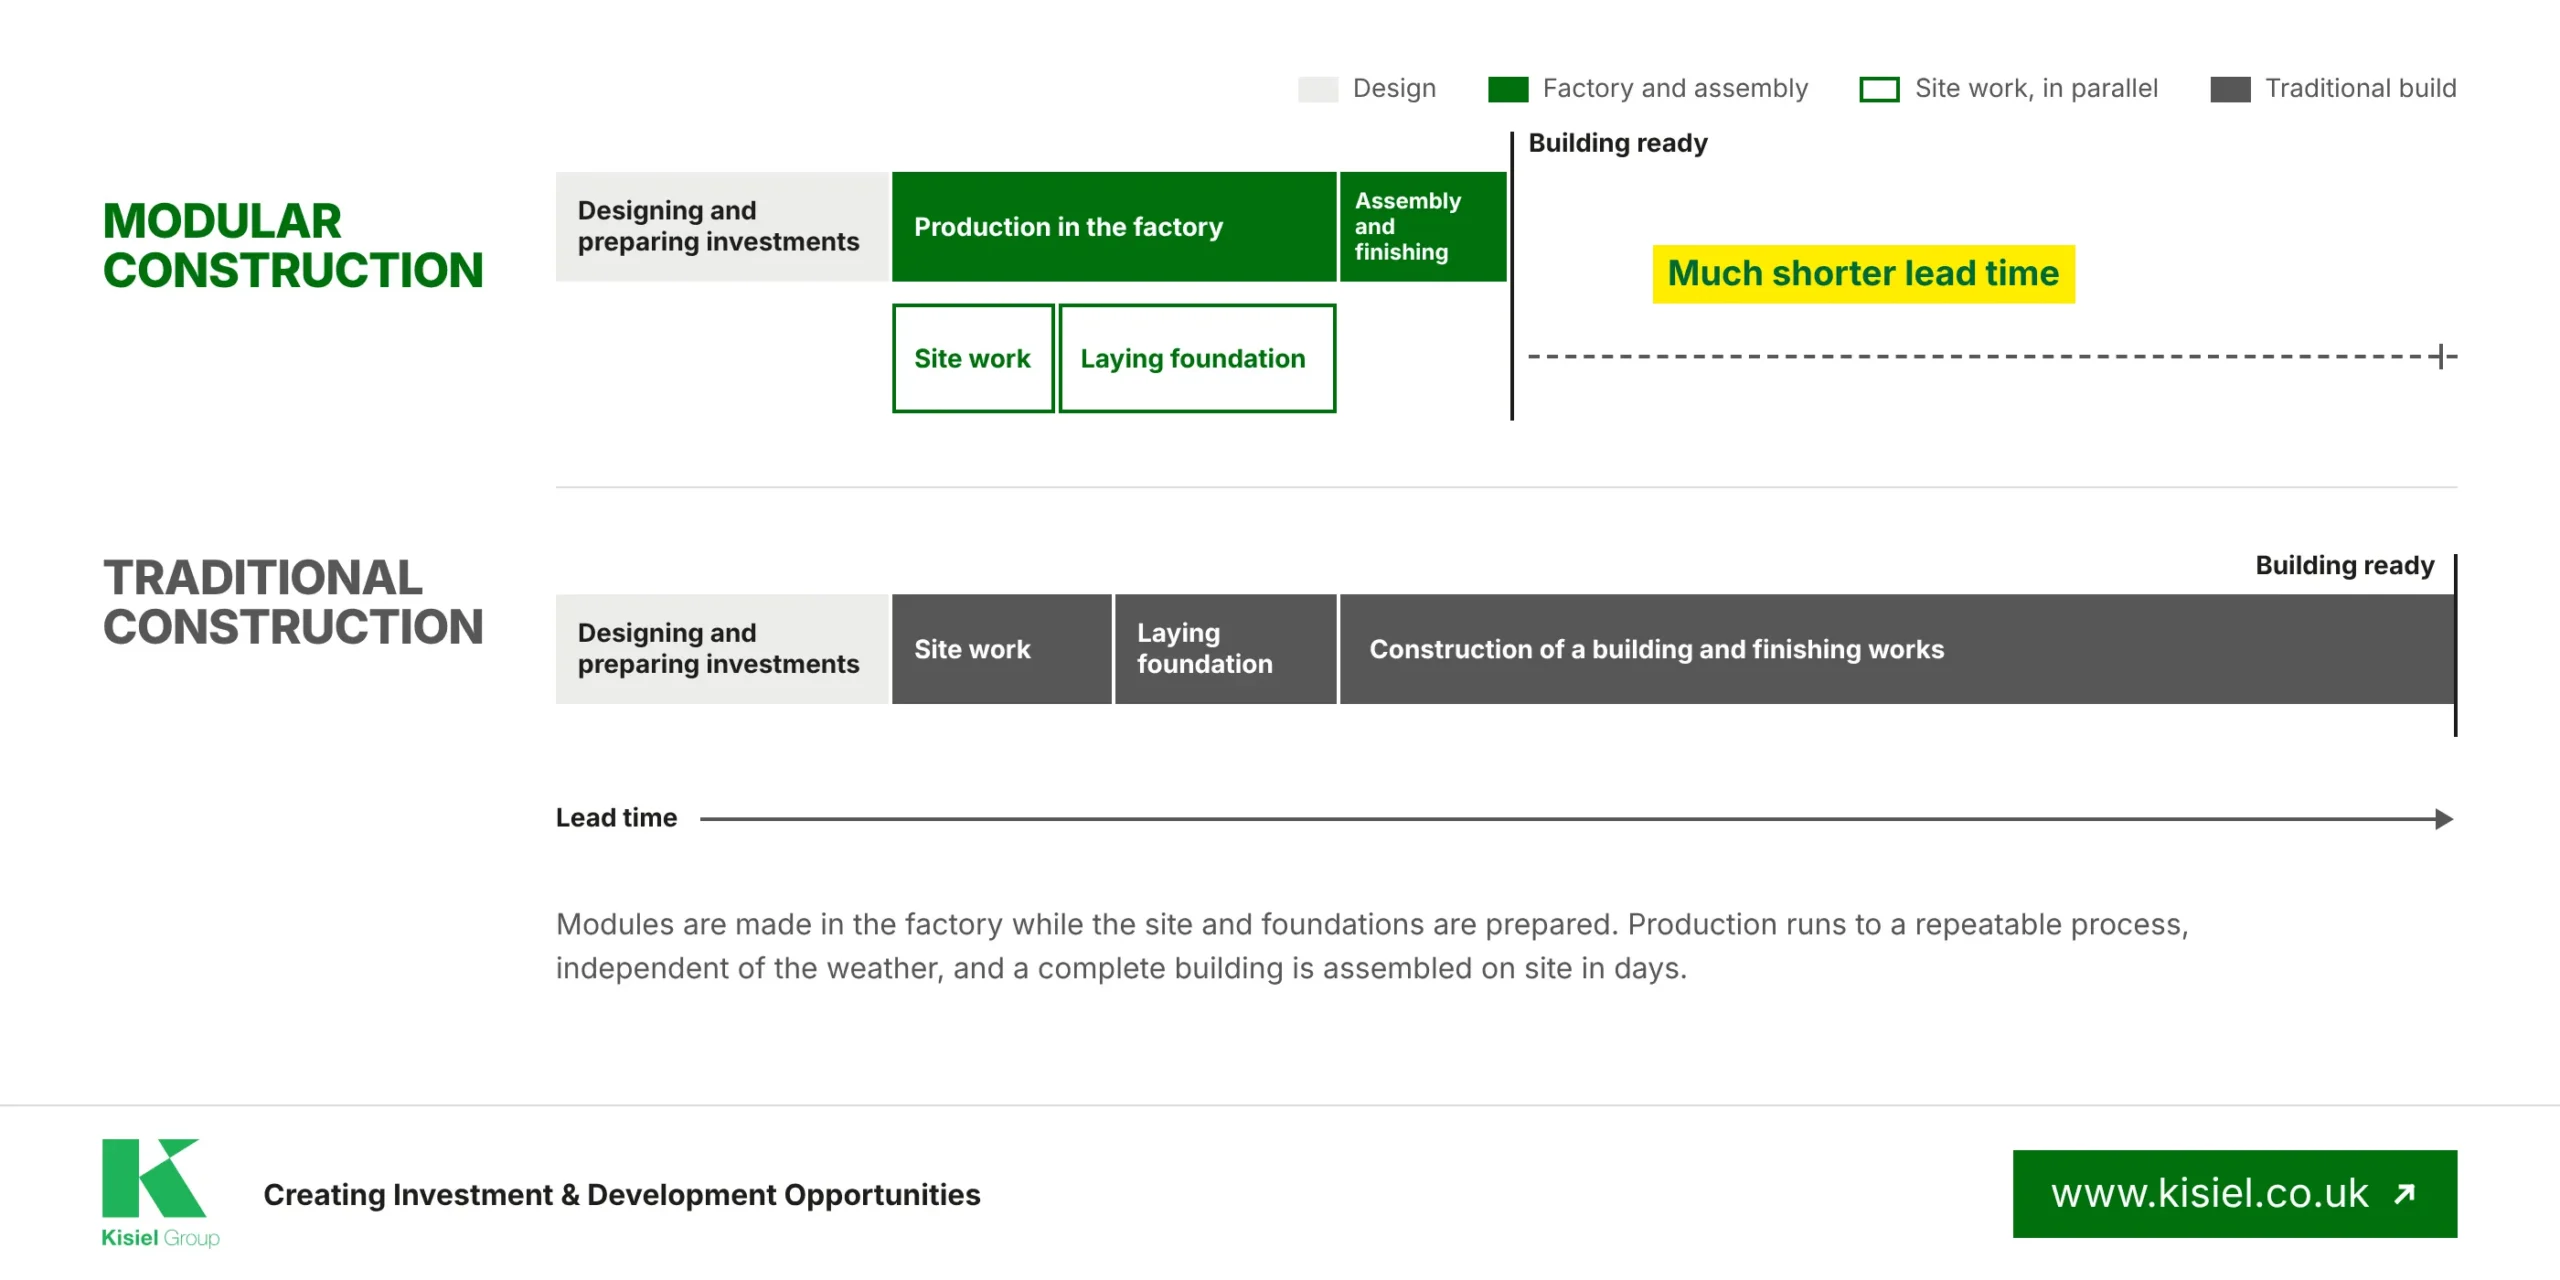2560x1280 pixels.
Task: Click the Building ready label above traditional row
Action: click(x=2344, y=566)
